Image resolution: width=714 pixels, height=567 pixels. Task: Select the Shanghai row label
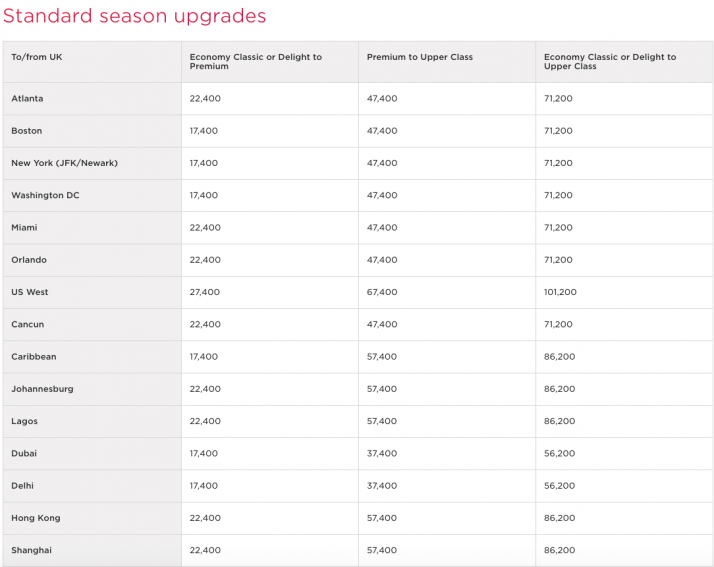coord(33,550)
